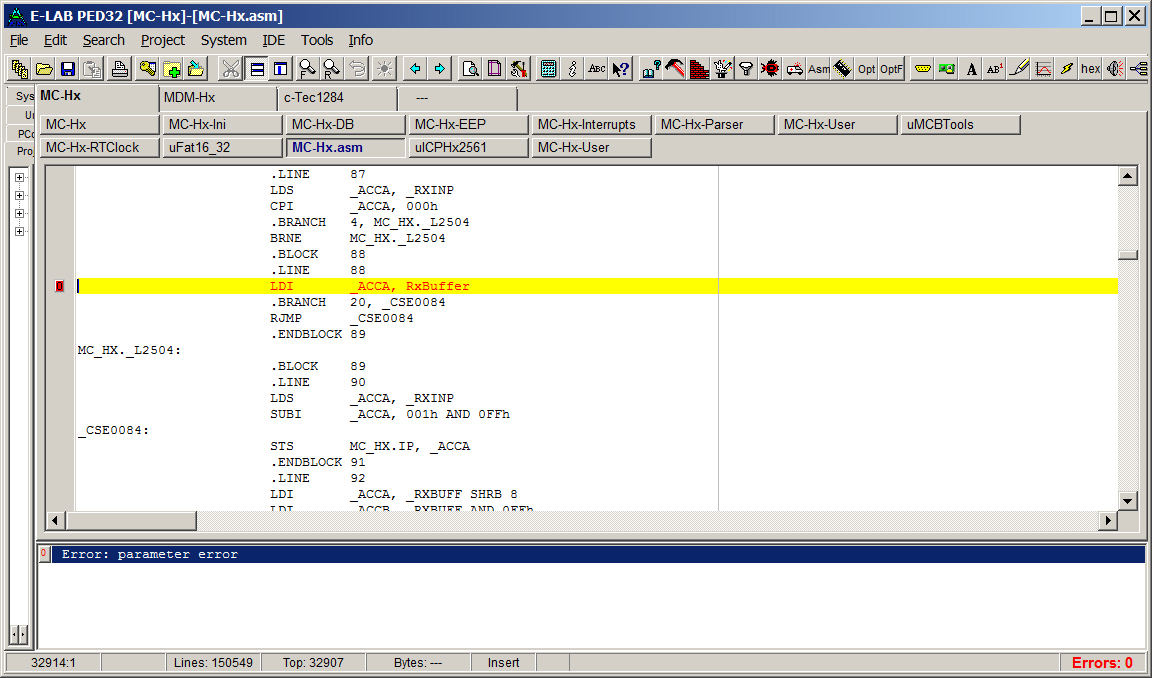This screenshot has width=1152, height=678.
Task: Click the cyan right arrow icon
Action: point(439,69)
